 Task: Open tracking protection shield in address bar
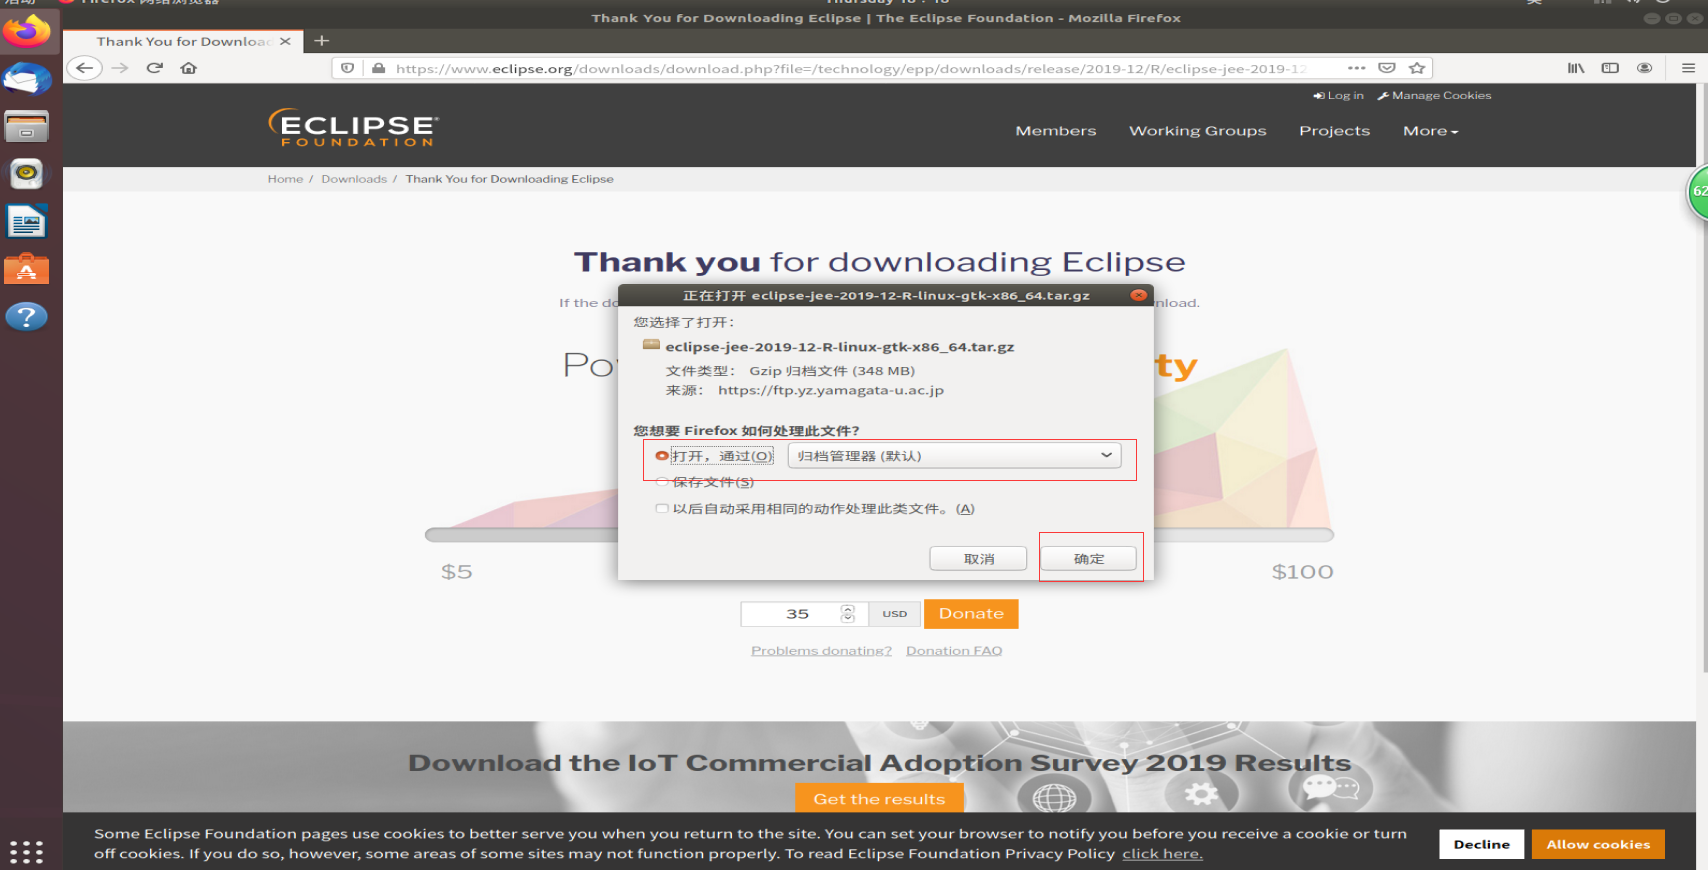347,68
